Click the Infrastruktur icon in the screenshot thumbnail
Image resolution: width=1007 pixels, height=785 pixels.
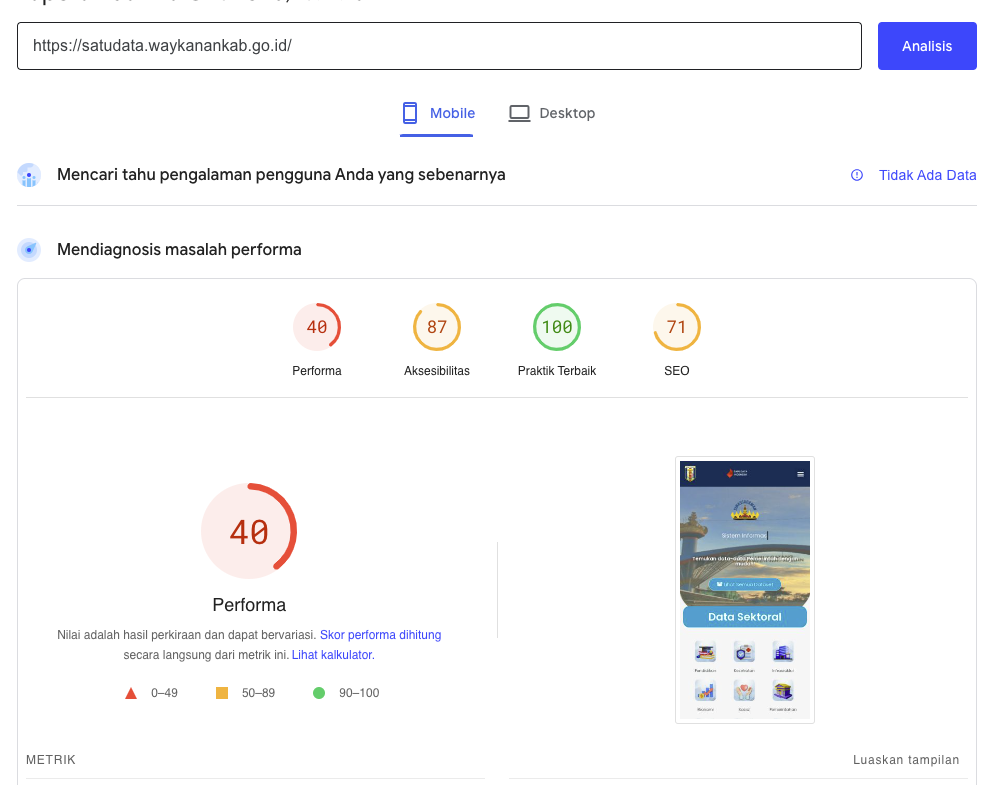pyautogui.click(x=783, y=651)
